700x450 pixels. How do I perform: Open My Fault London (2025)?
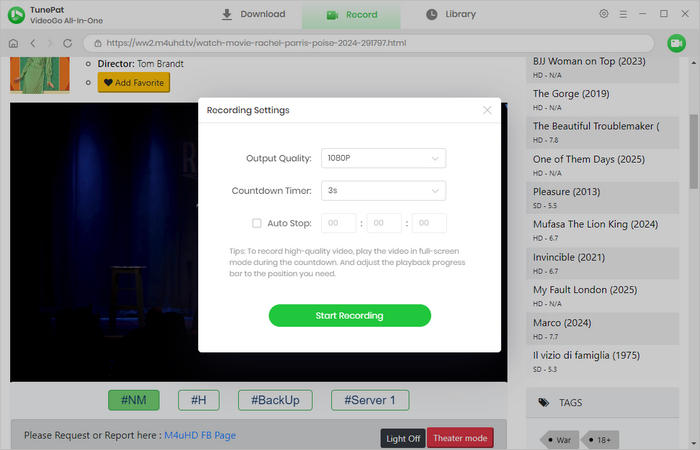[585, 290]
